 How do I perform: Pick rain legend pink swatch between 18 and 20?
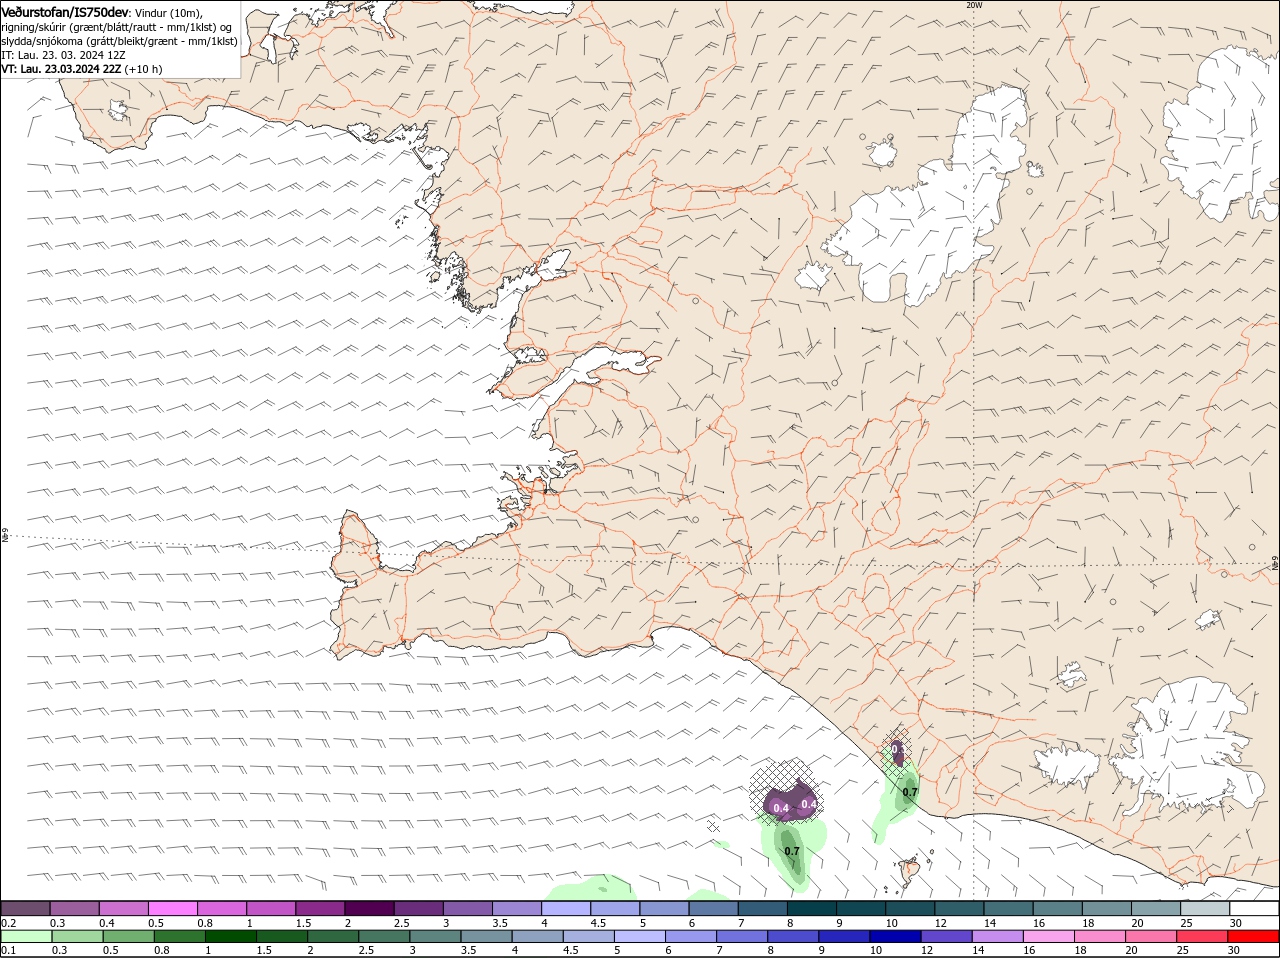1101,936
